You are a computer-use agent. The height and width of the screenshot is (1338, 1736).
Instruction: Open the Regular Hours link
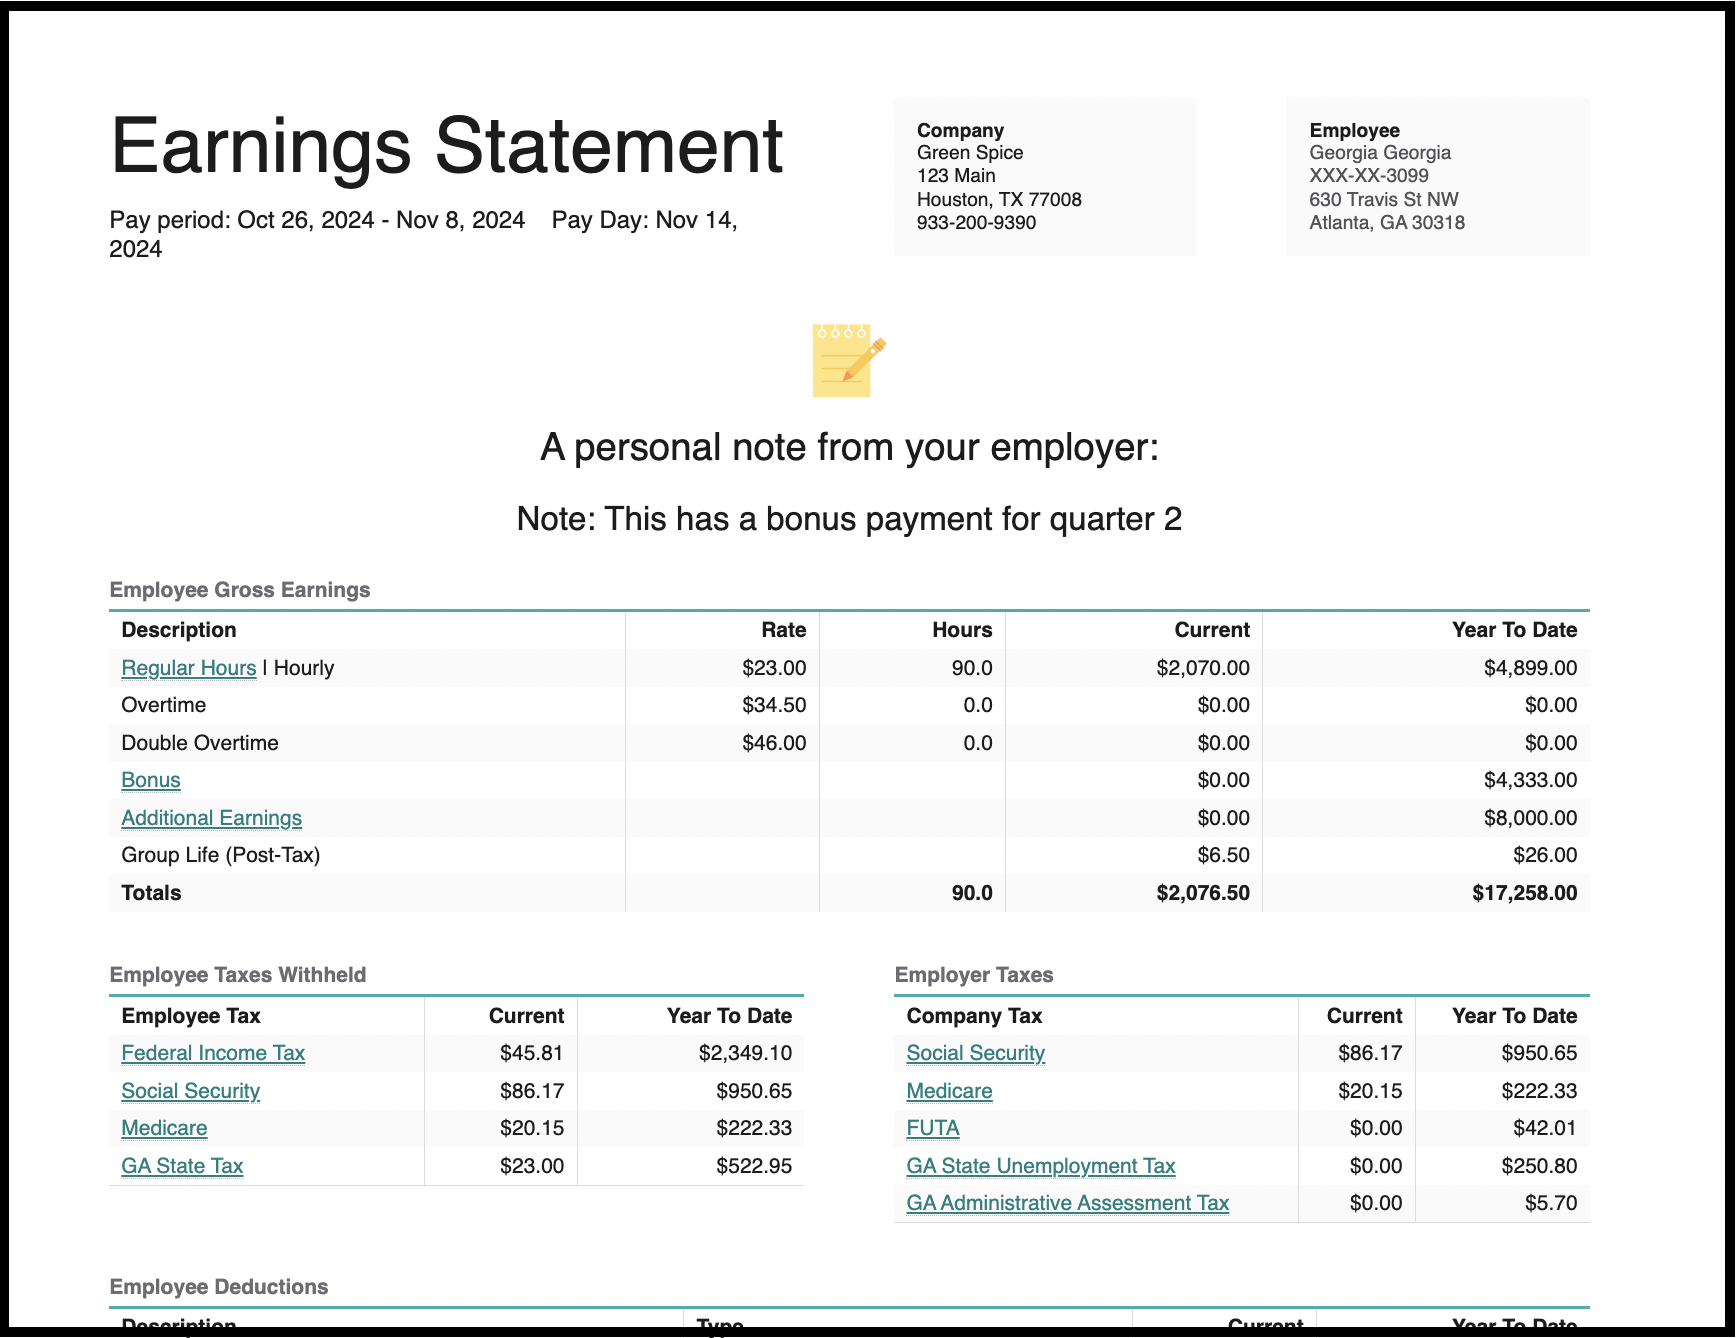(x=188, y=667)
